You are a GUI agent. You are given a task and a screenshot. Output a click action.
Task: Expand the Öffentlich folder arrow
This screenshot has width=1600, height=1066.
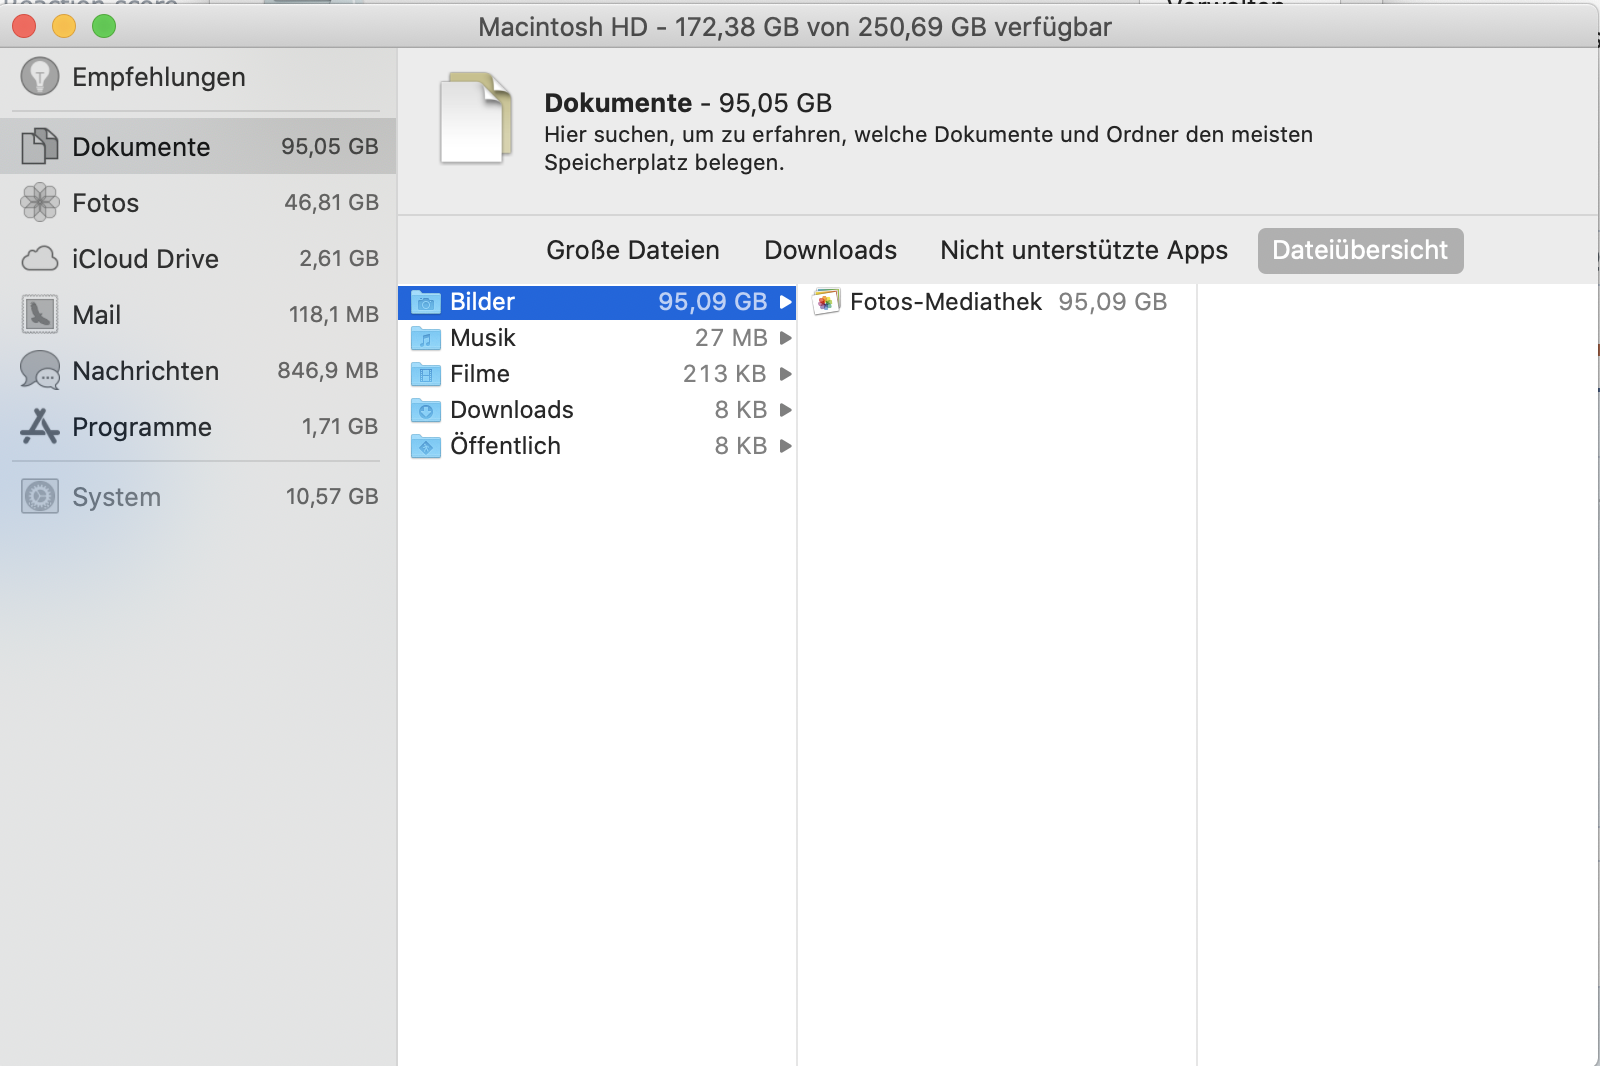786,446
